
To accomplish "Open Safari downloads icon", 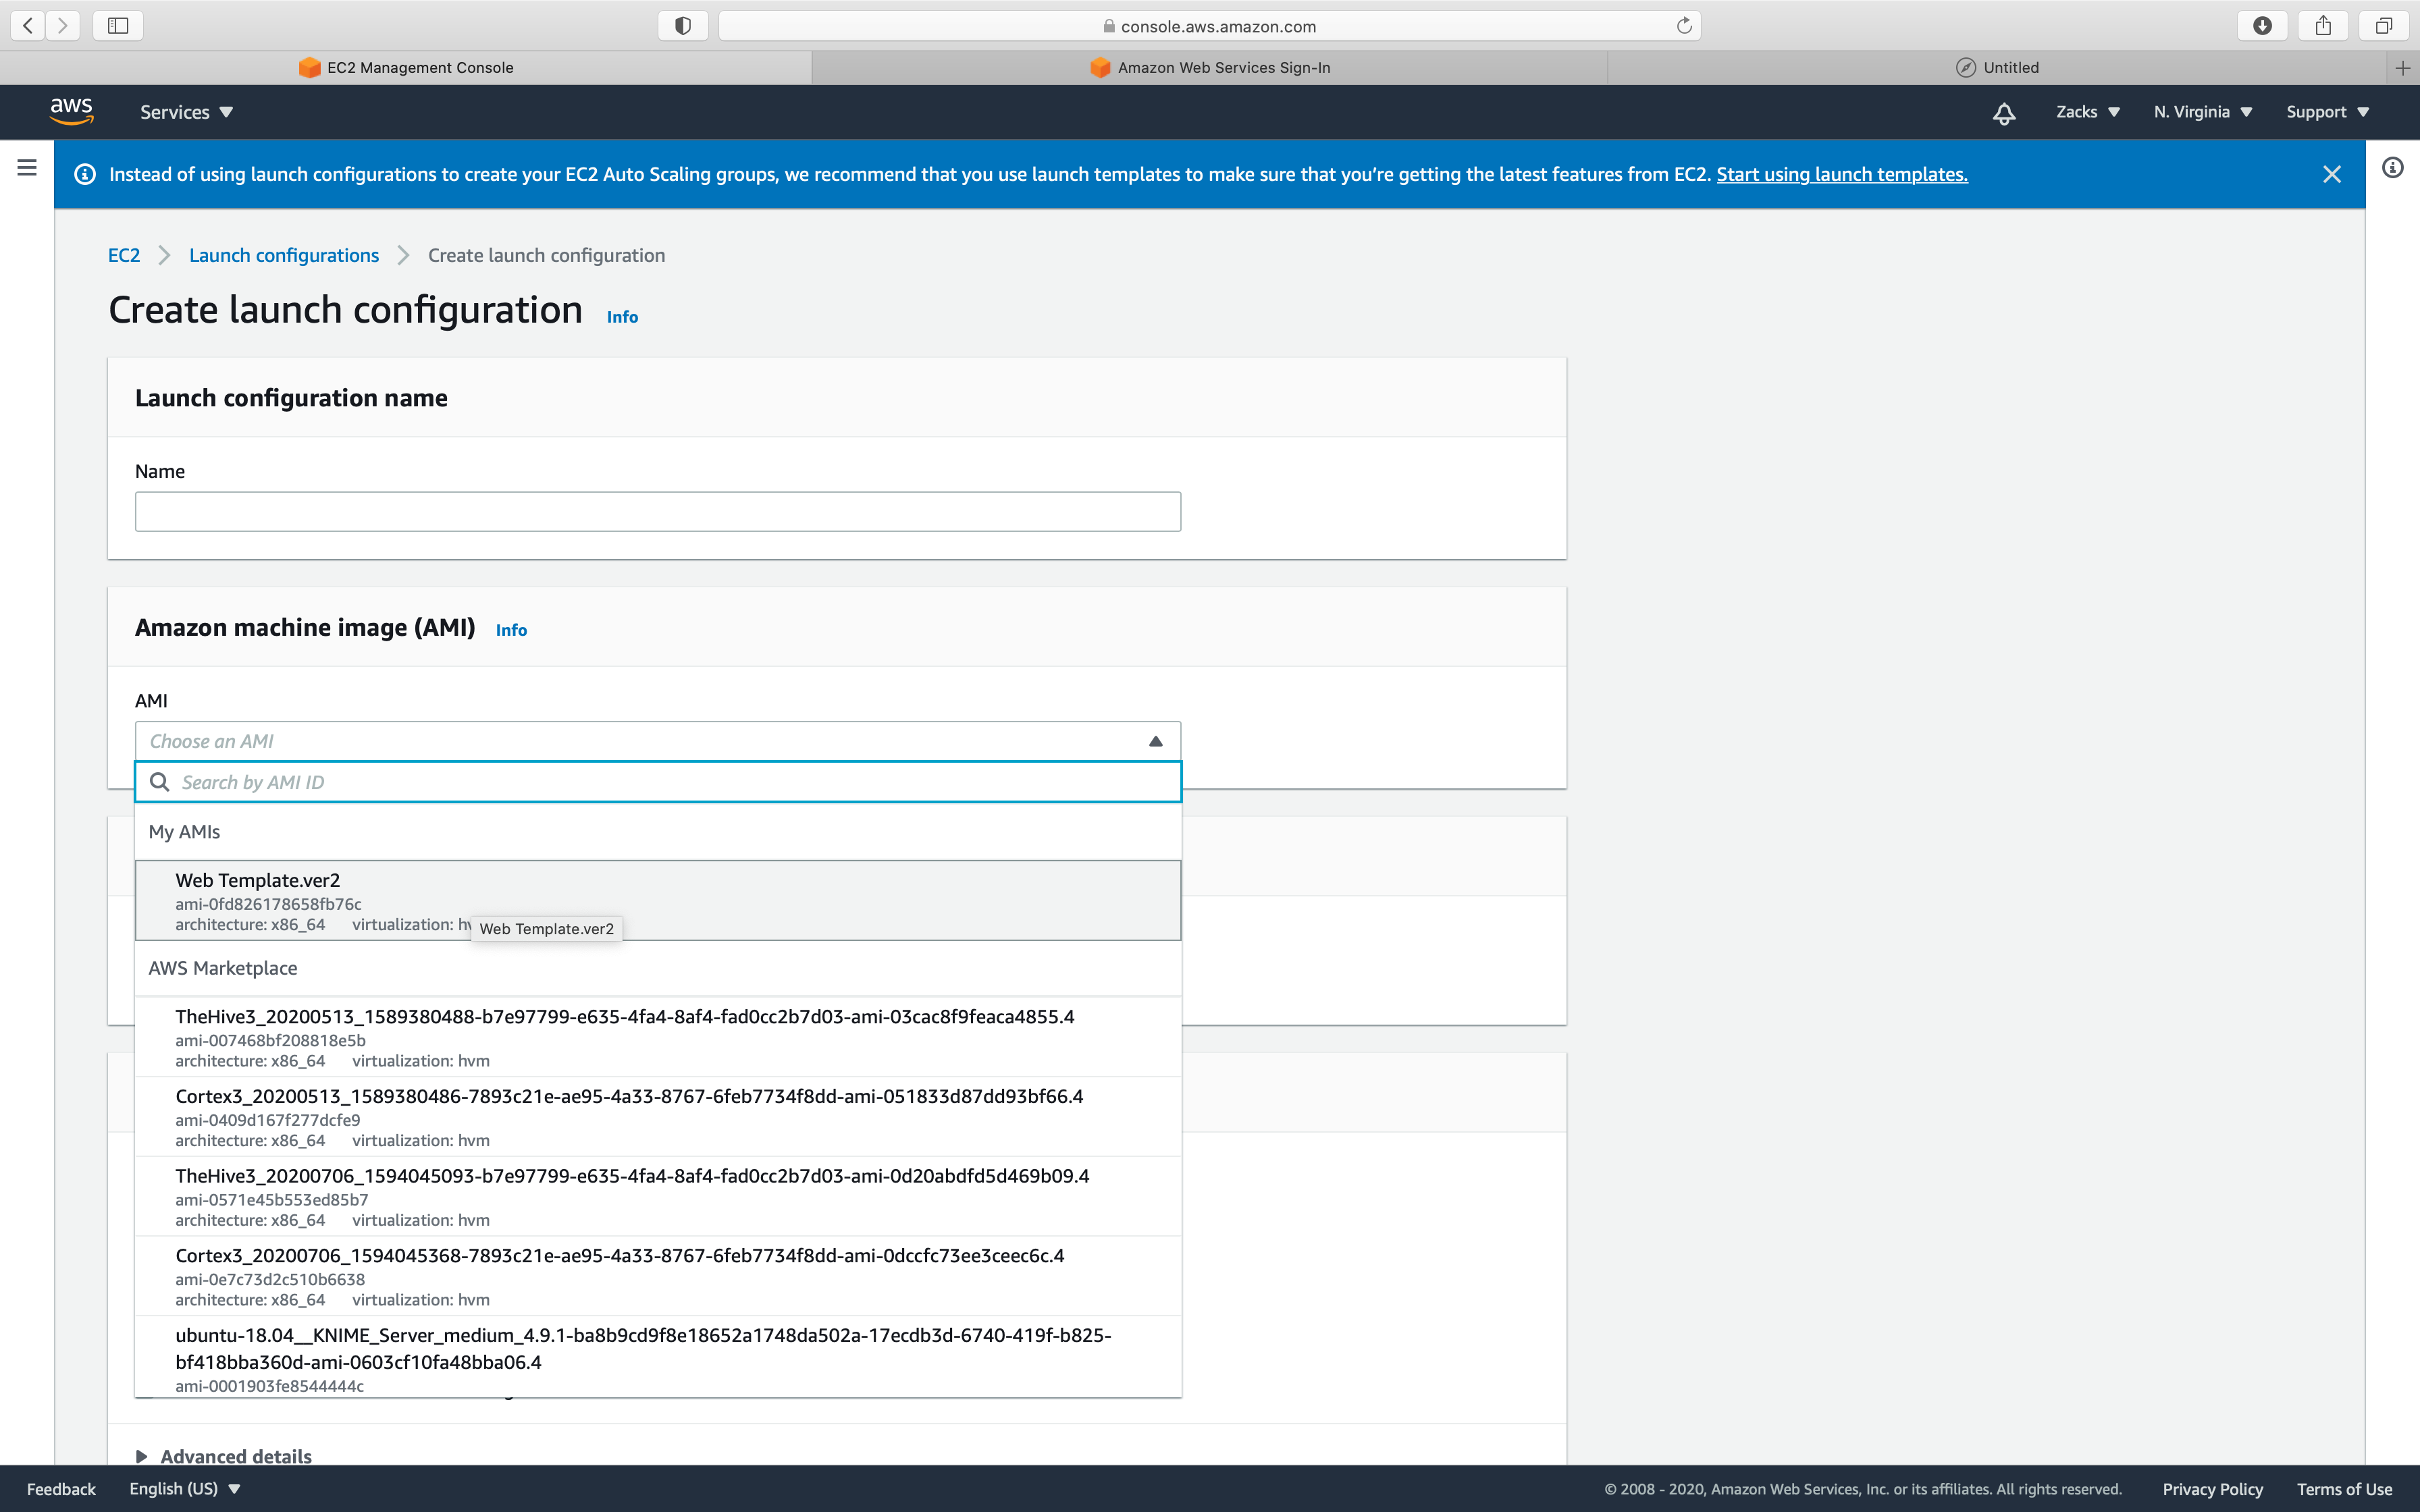I will pyautogui.click(x=2262, y=26).
